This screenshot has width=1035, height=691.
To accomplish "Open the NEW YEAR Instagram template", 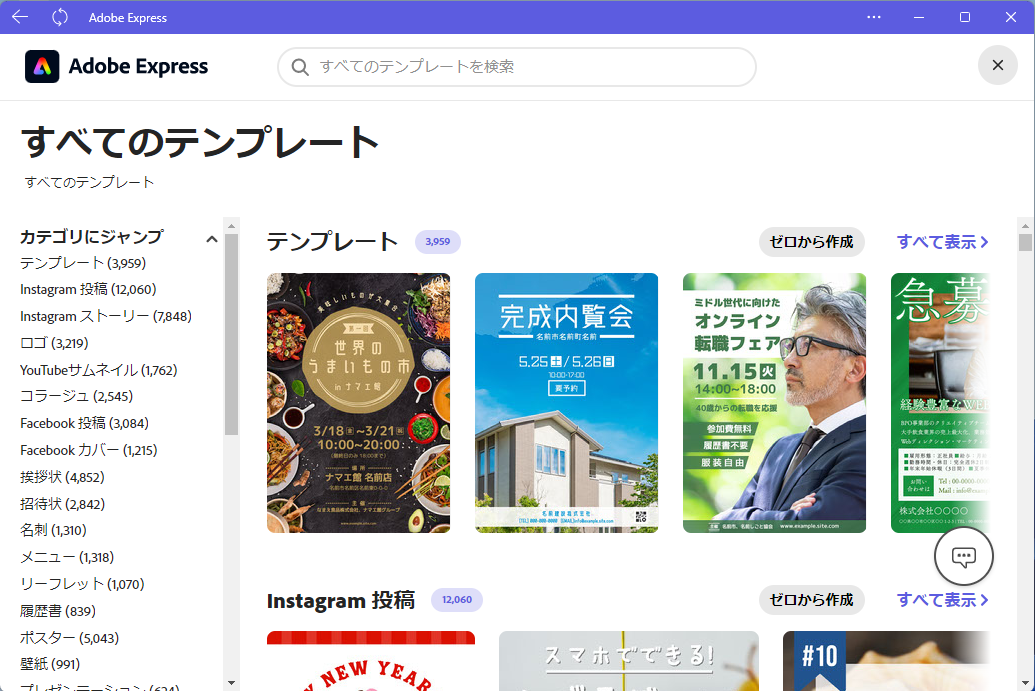I will pos(371,661).
